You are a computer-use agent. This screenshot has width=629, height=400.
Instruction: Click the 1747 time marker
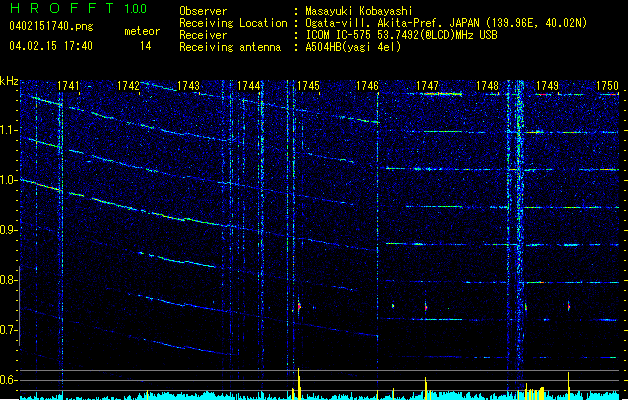point(428,86)
